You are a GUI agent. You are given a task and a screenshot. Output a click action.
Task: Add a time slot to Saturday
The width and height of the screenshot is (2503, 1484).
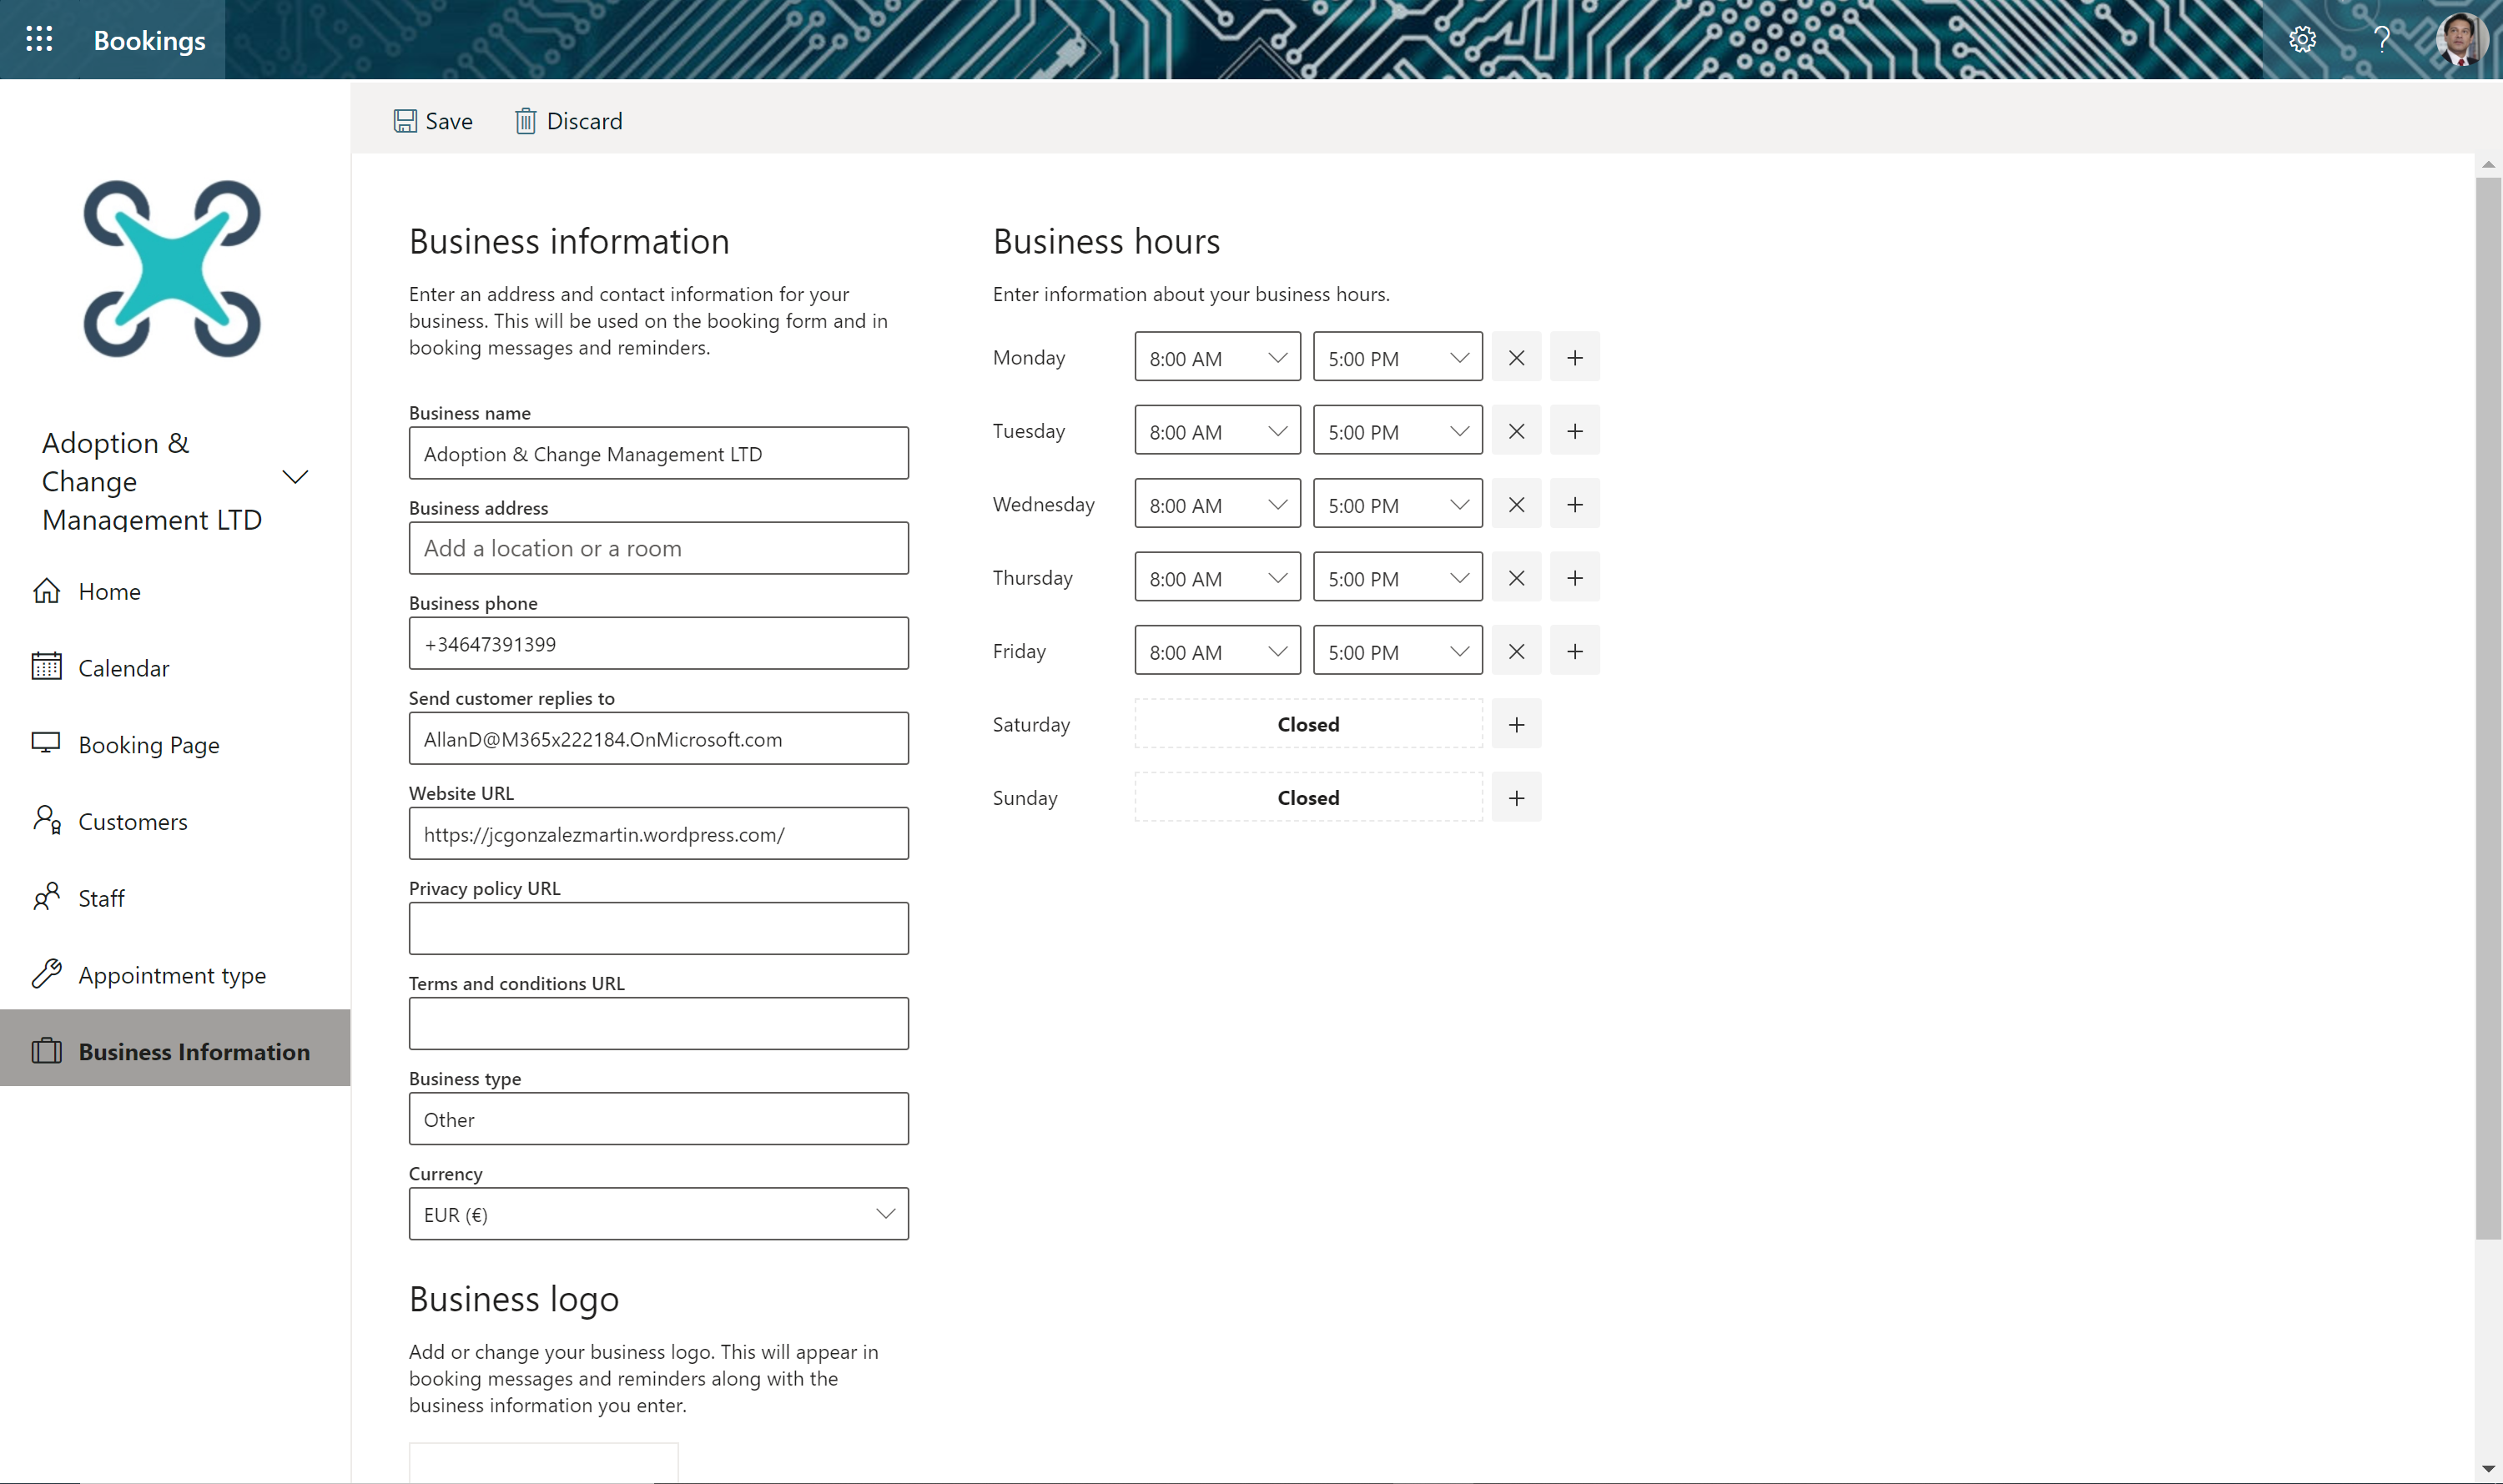[x=1516, y=725]
